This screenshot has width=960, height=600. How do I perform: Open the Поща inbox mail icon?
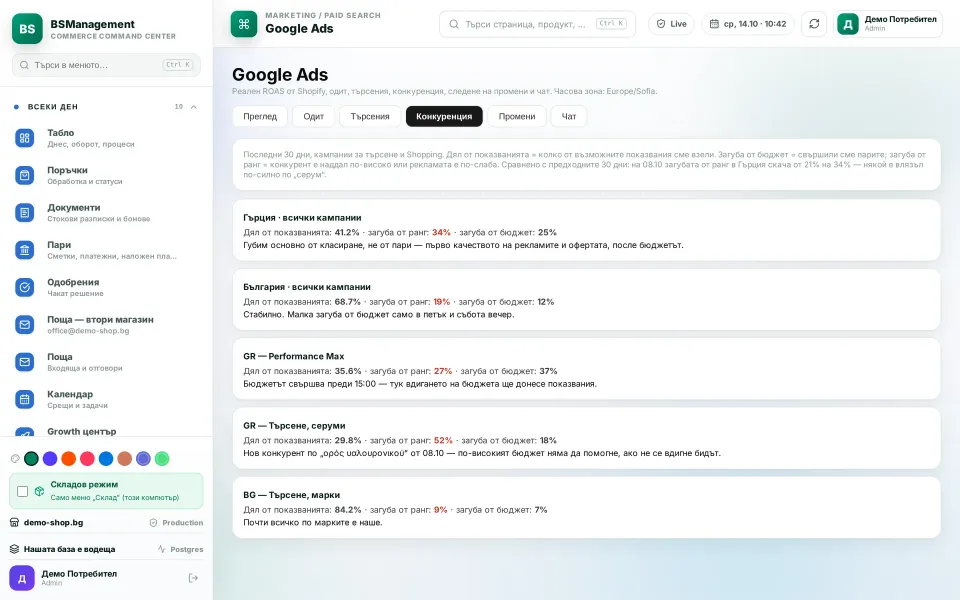point(24,362)
